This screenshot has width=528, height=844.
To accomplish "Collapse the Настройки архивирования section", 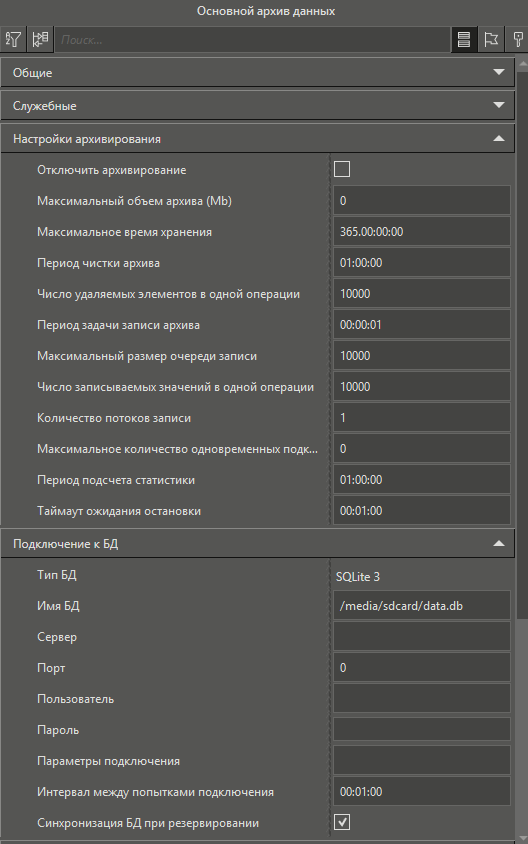I will tap(258, 139).
